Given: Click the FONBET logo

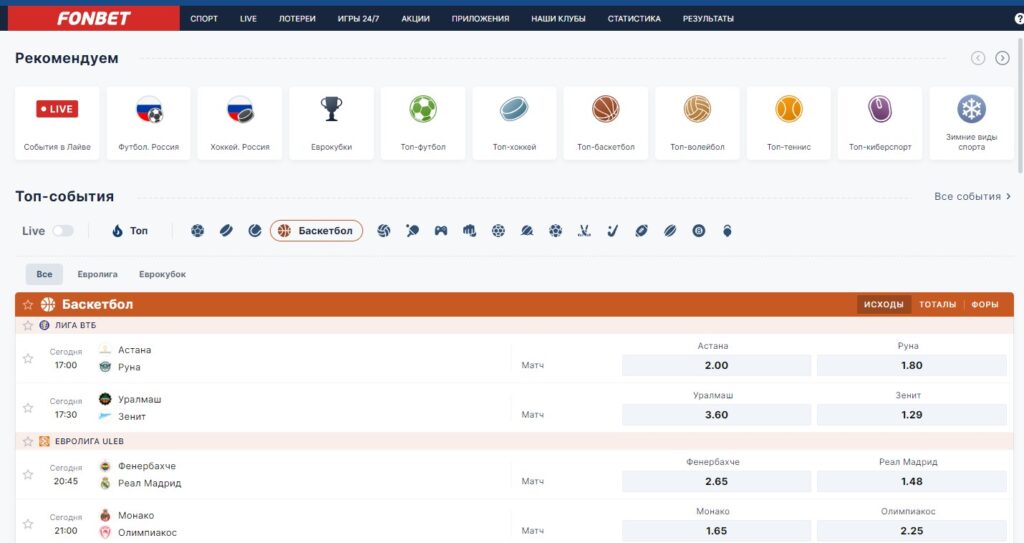Looking at the screenshot, I should 93,18.
